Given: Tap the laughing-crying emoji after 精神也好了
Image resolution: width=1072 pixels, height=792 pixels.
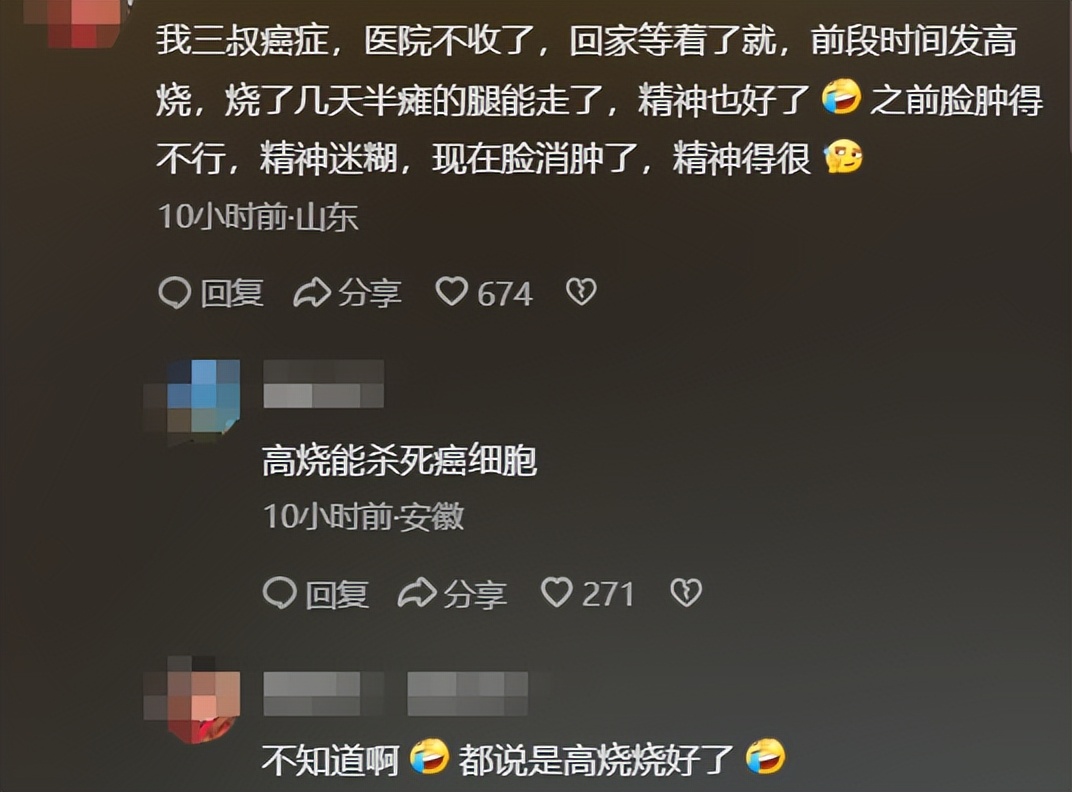Looking at the screenshot, I should tap(841, 96).
